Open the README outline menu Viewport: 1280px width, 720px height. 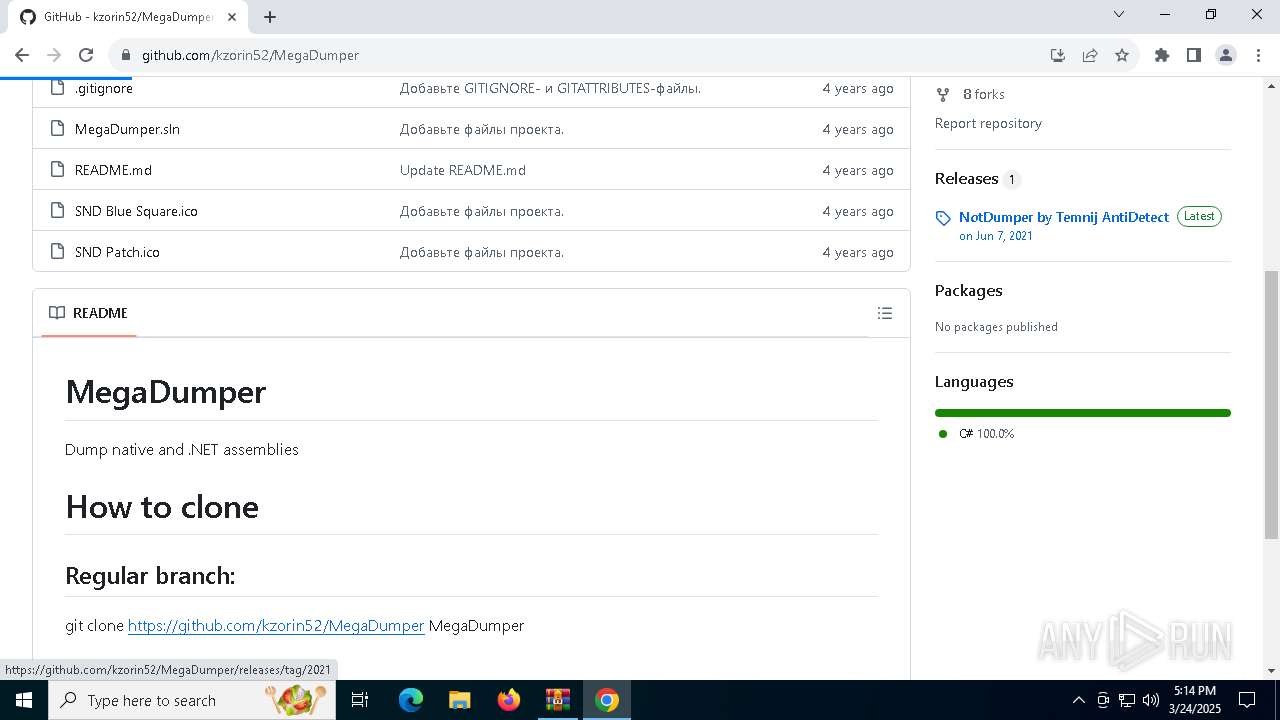885,313
